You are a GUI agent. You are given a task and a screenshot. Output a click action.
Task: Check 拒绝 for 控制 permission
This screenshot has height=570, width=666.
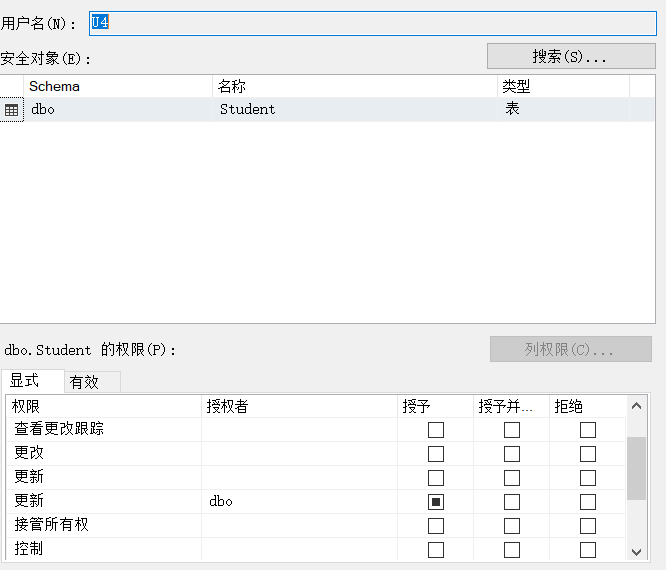pos(588,550)
